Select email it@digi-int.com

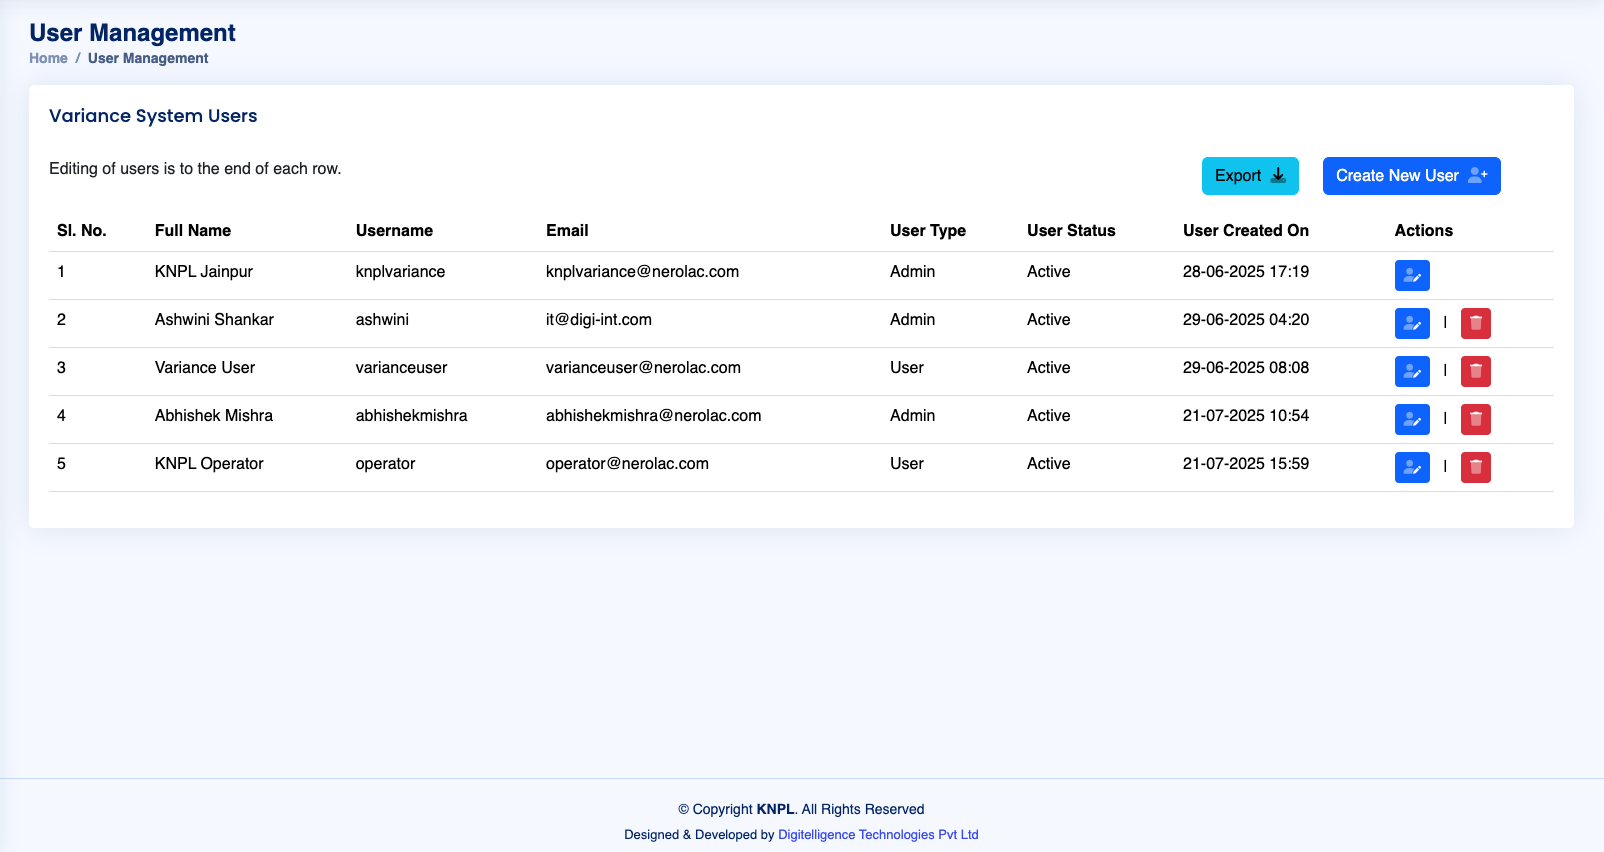tap(599, 320)
